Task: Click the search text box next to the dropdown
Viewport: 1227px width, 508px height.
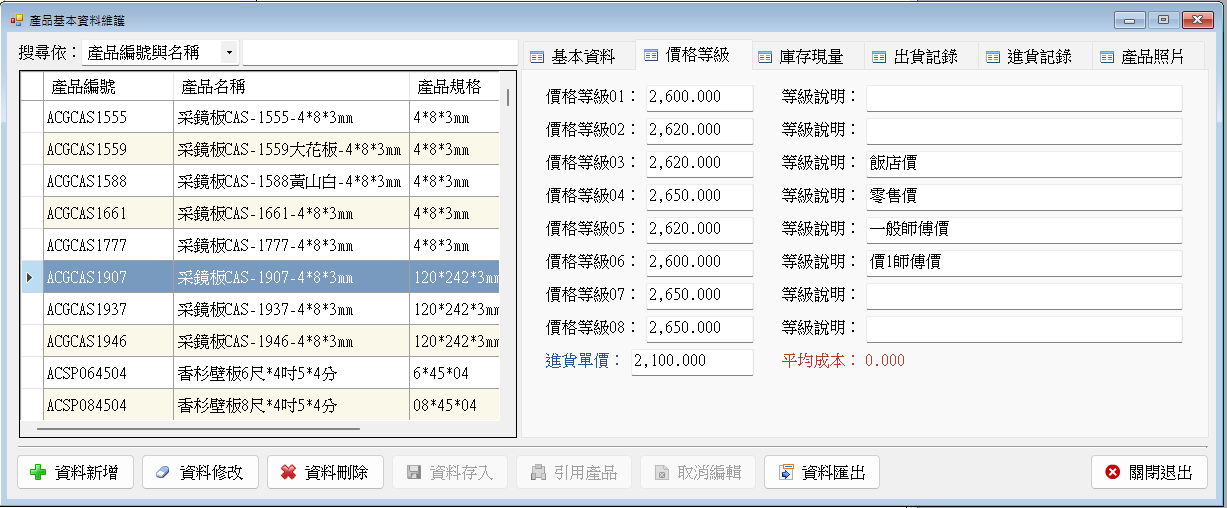Action: [379, 52]
